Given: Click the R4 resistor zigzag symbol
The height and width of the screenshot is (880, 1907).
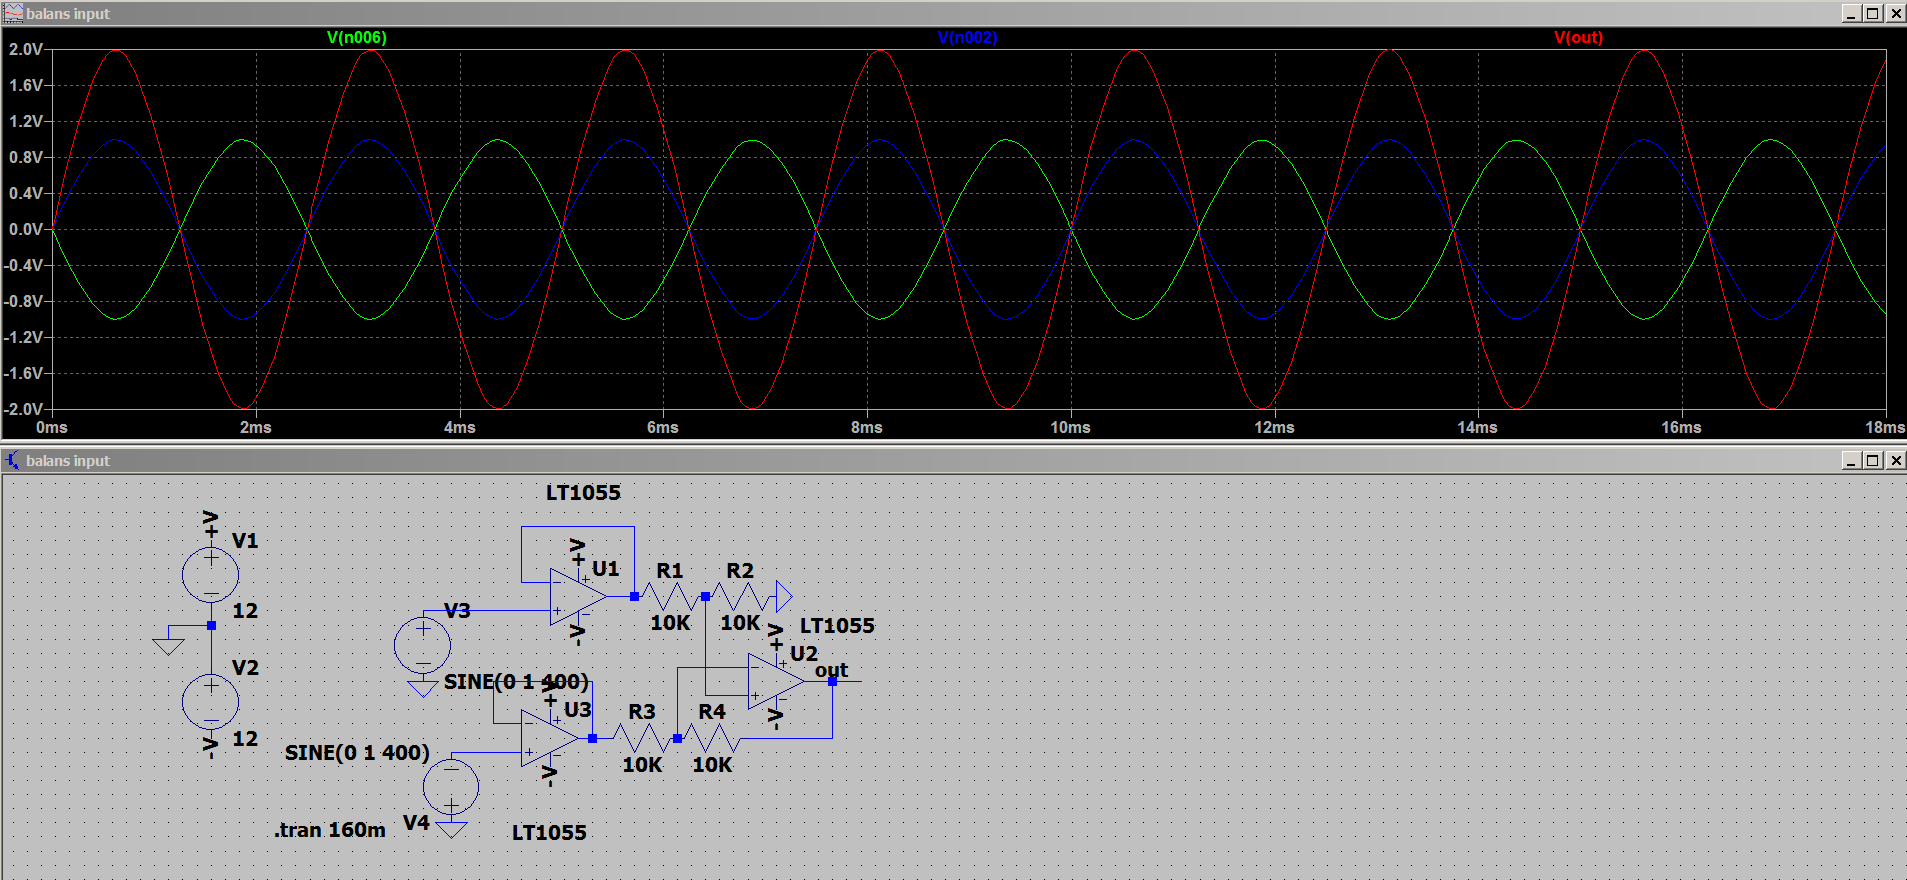Looking at the screenshot, I should (711, 738).
